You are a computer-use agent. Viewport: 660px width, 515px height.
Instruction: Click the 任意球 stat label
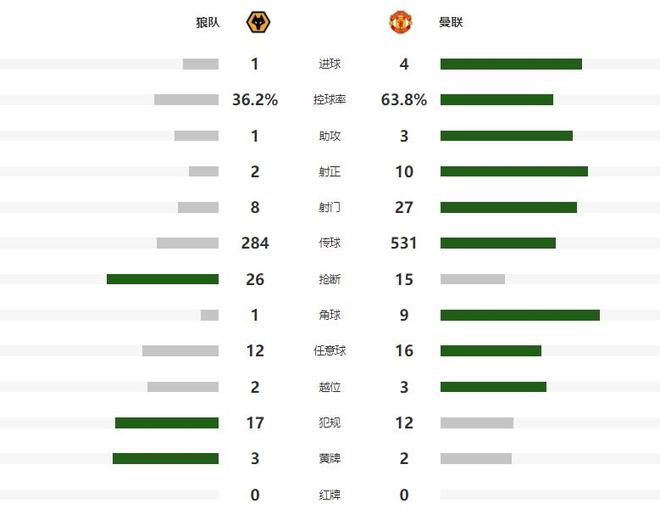pyautogui.click(x=330, y=351)
